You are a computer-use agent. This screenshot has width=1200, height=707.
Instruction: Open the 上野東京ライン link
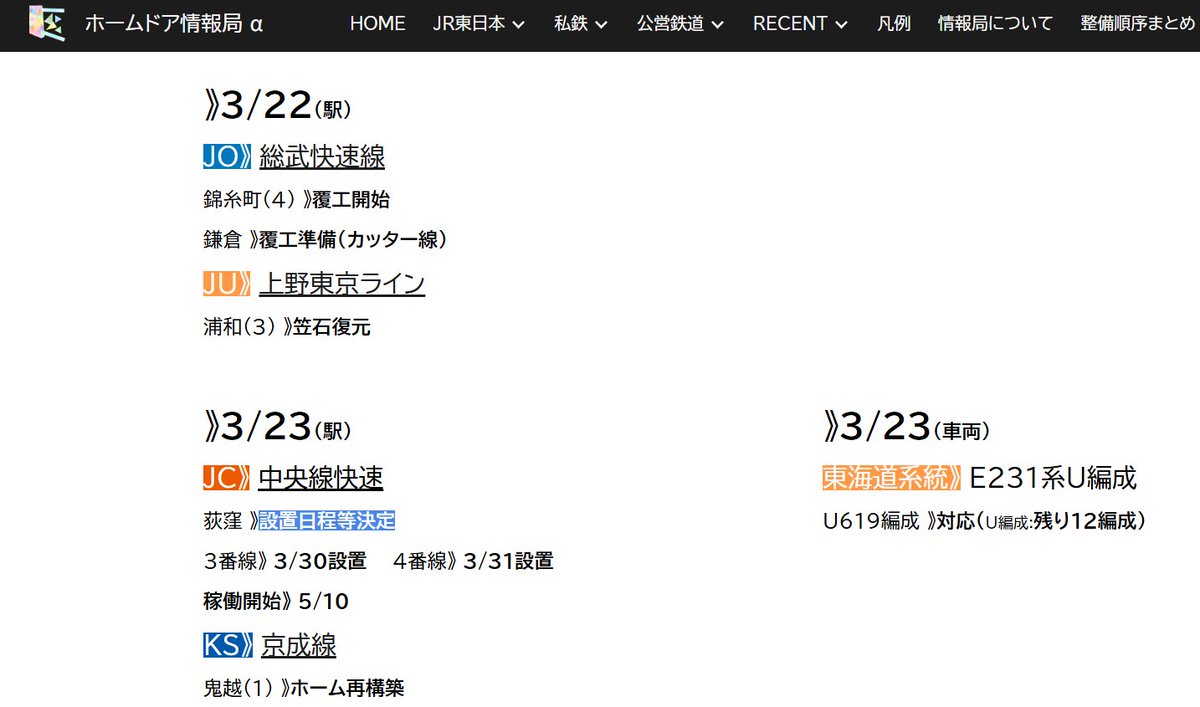coord(342,285)
